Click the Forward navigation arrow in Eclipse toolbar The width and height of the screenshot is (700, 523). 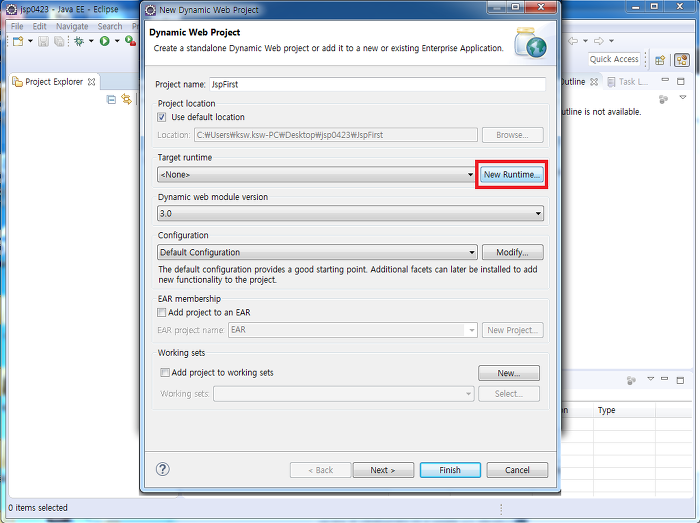(599, 41)
